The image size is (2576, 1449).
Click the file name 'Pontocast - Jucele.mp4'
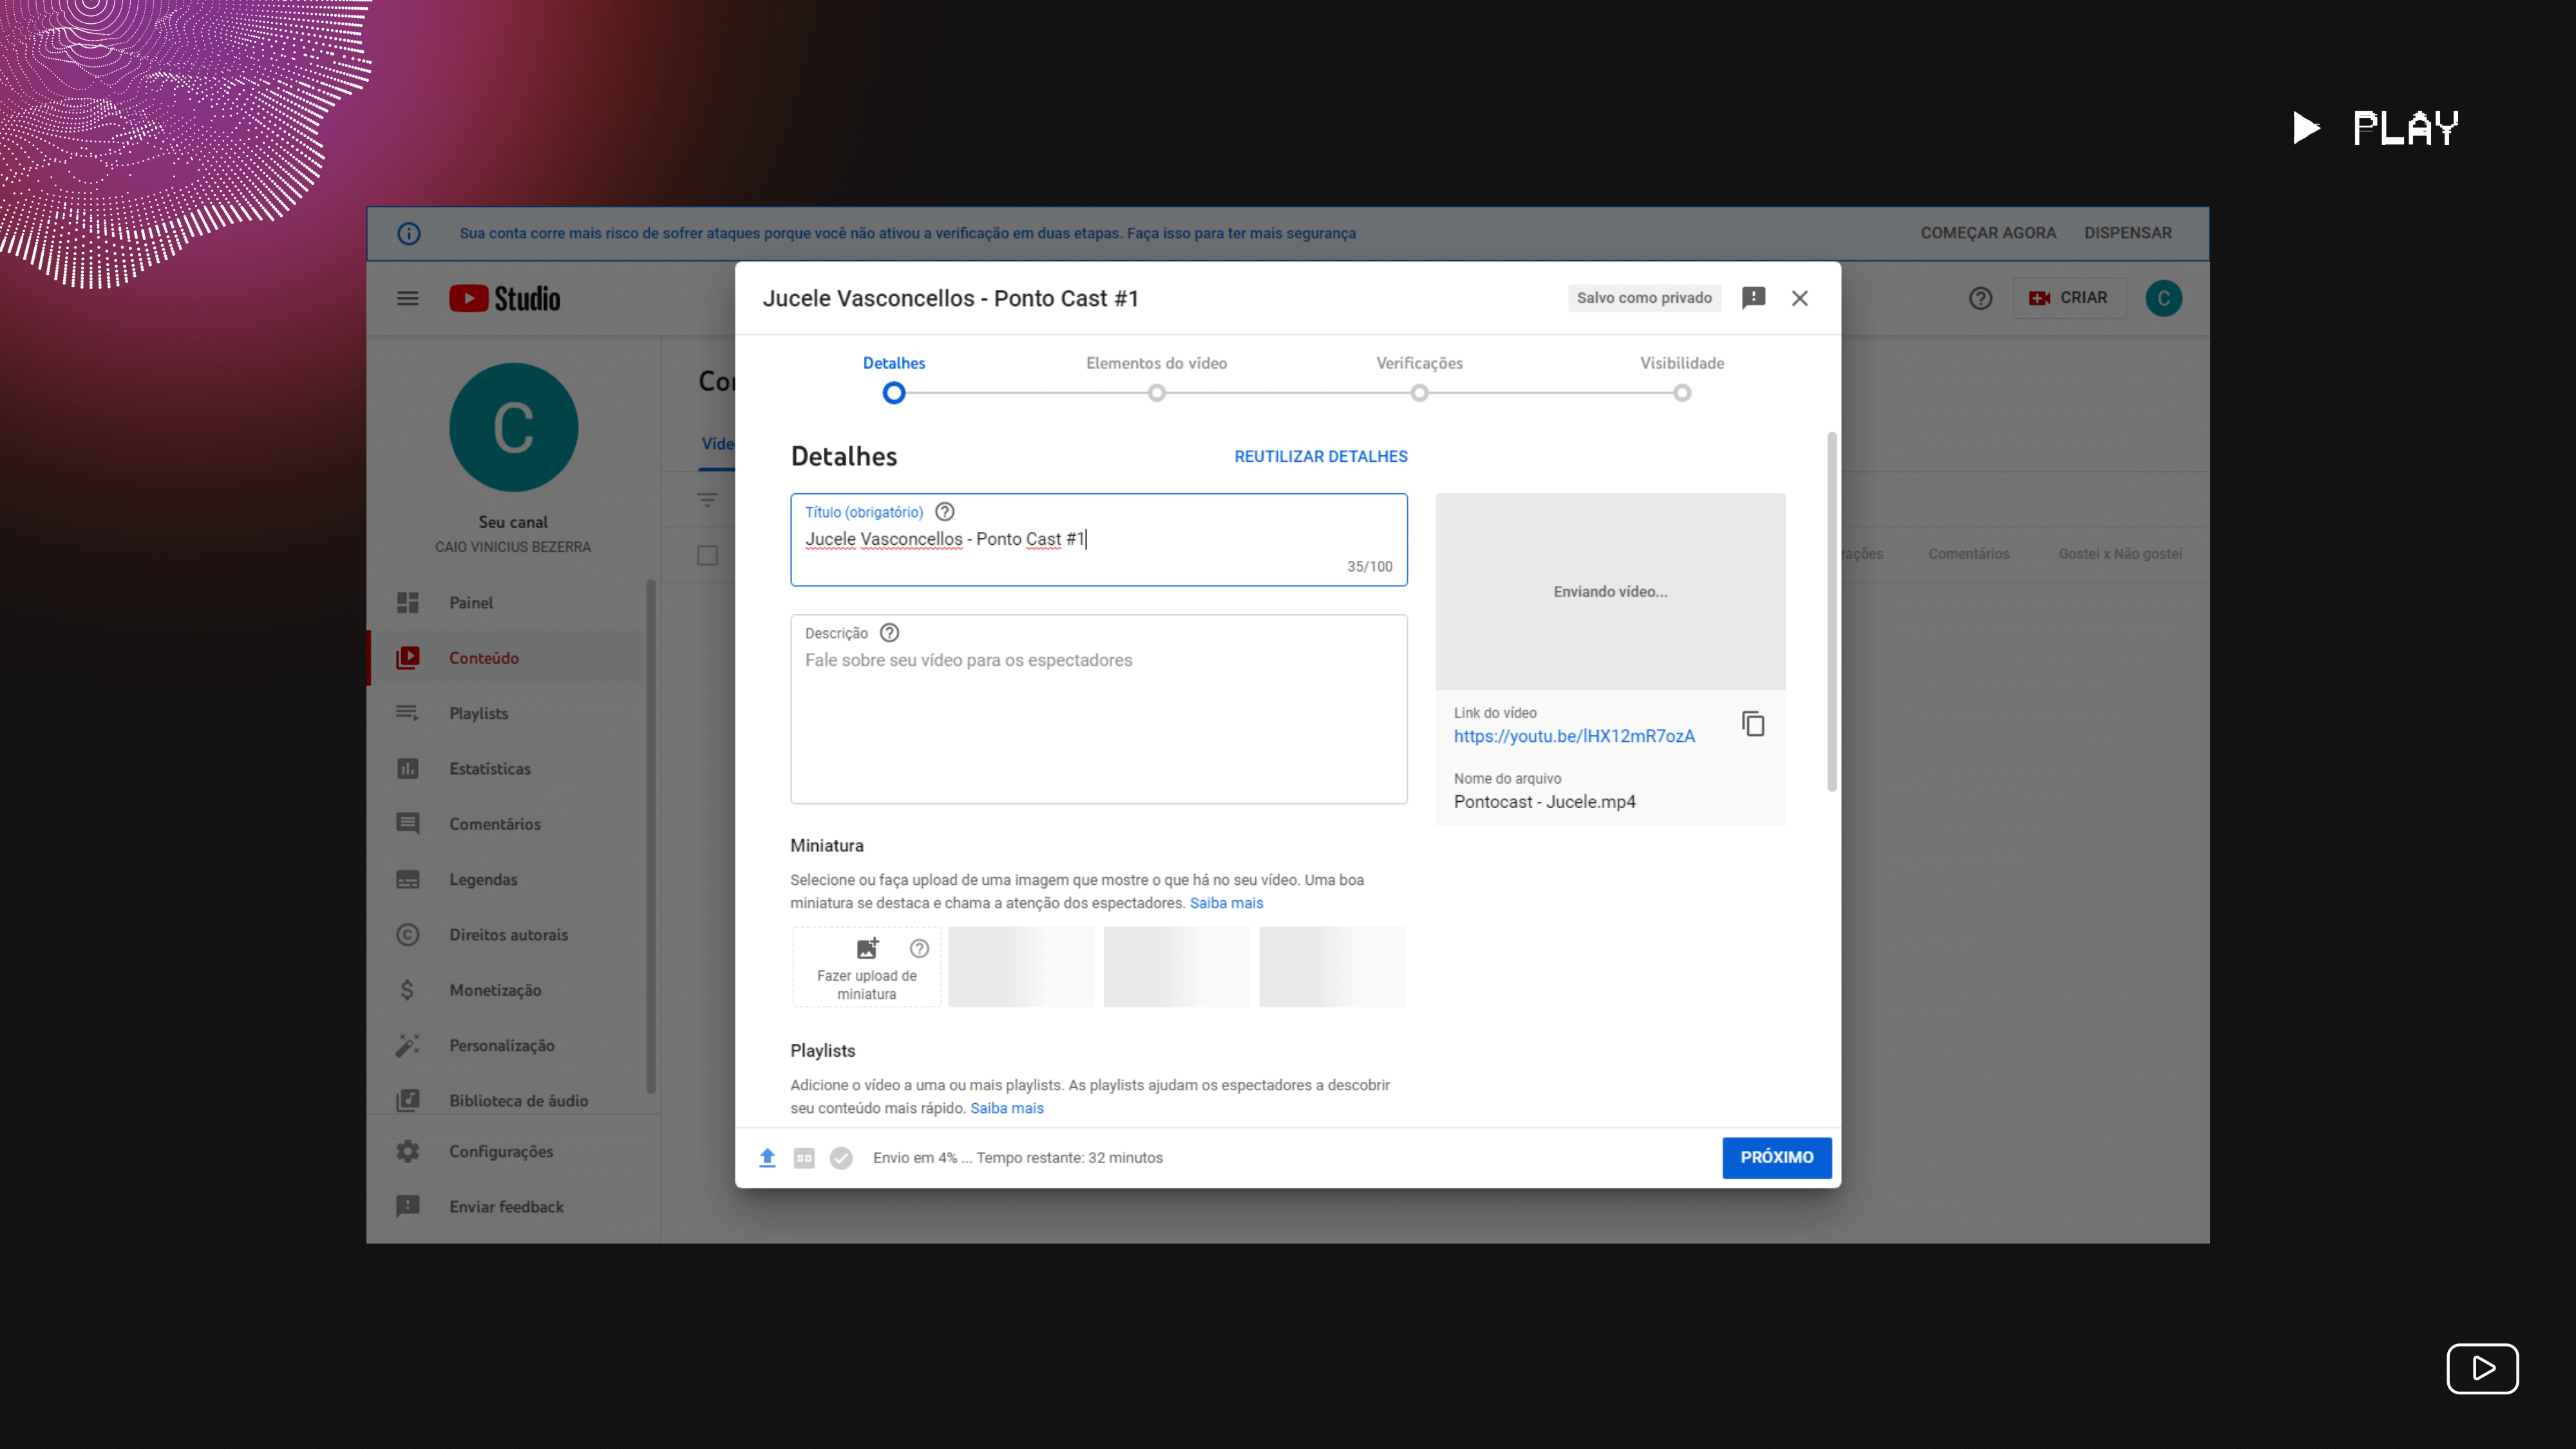click(x=1544, y=802)
